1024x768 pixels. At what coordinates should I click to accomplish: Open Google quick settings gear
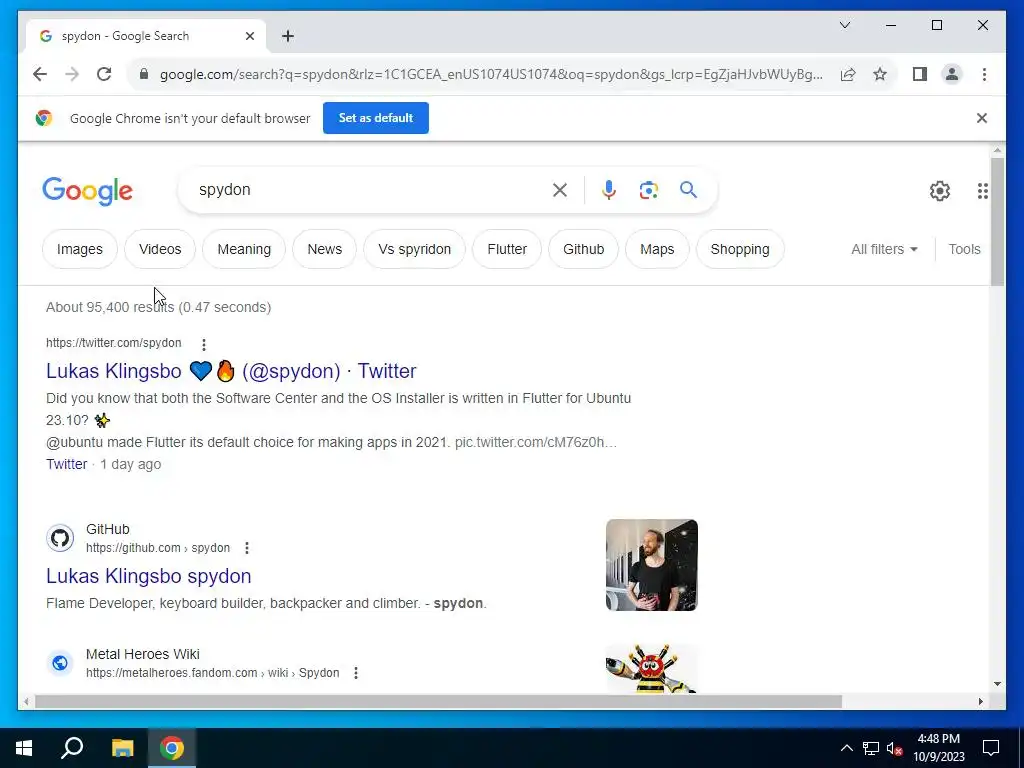pyautogui.click(x=940, y=191)
